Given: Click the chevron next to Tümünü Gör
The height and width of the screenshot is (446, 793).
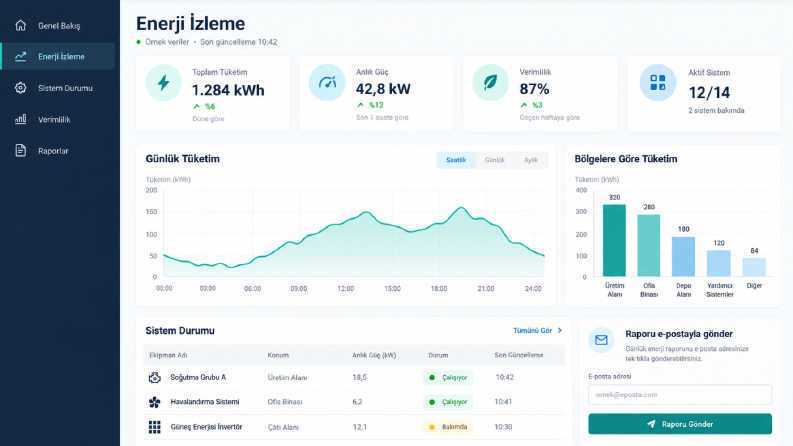Looking at the screenshot, I should [560, 330].
